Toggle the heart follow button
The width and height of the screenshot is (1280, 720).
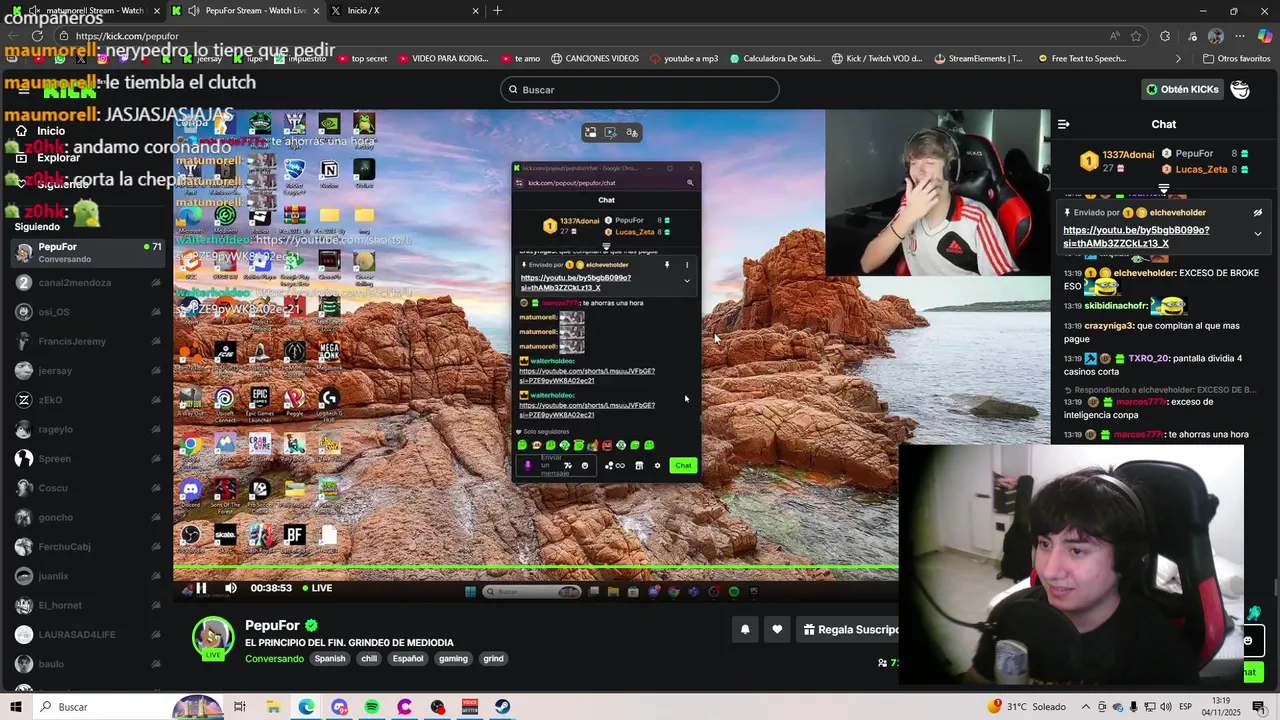pos(777,629)
